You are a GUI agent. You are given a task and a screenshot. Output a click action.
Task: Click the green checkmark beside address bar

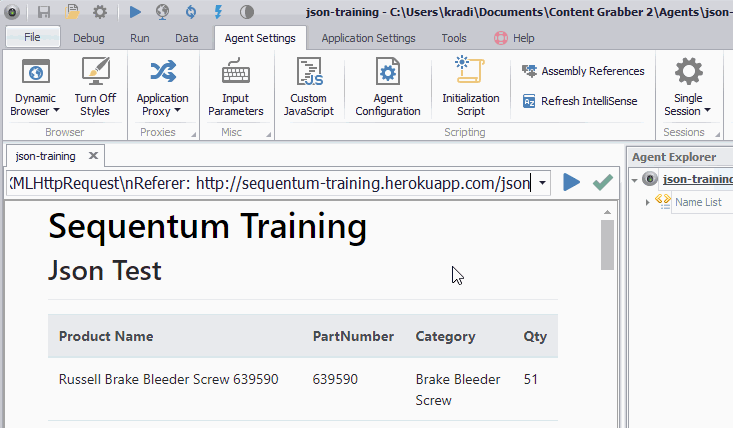(x=602, y=182)
